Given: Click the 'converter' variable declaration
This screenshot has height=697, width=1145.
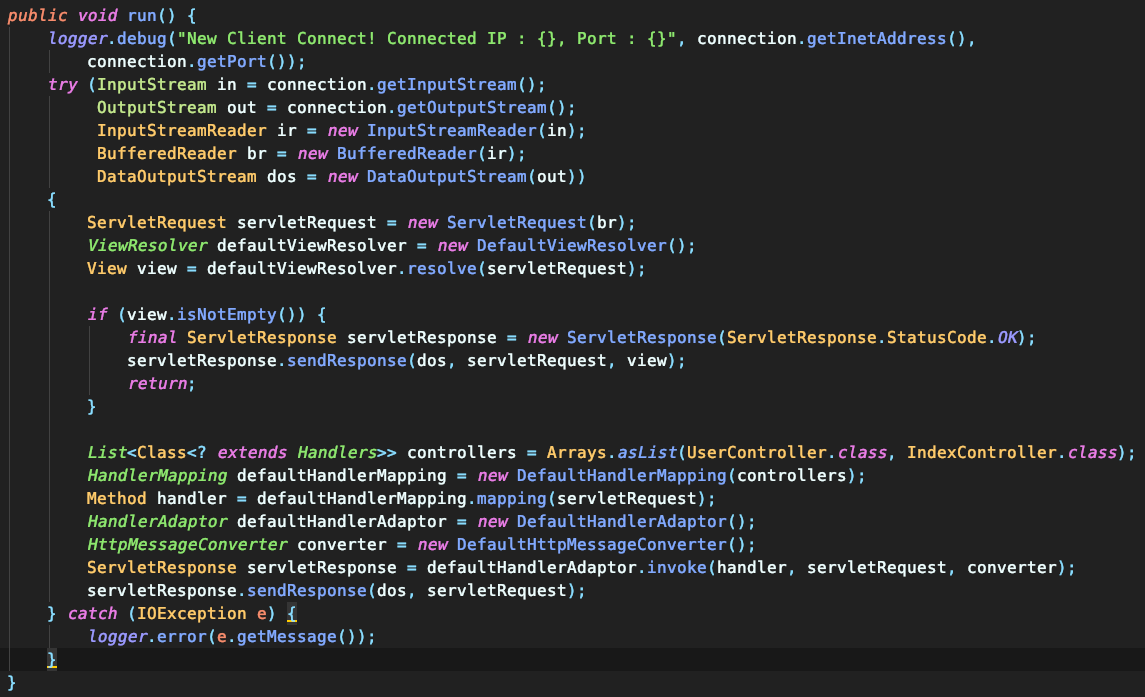Looking at the screenshot, I should [342, 545].
